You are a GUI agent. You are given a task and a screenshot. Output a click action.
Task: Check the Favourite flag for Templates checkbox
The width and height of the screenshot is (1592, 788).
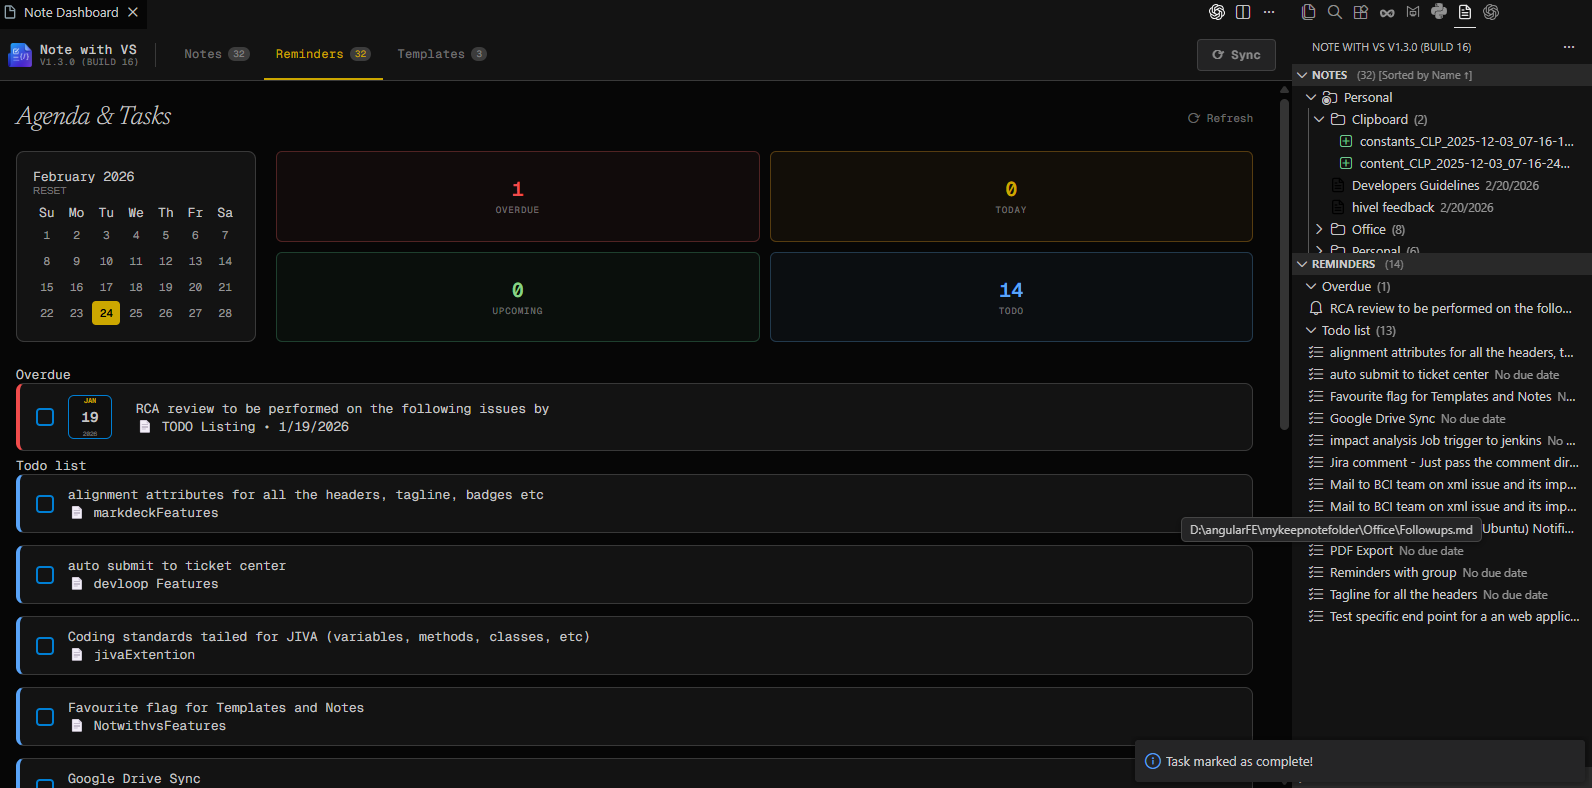45,717
